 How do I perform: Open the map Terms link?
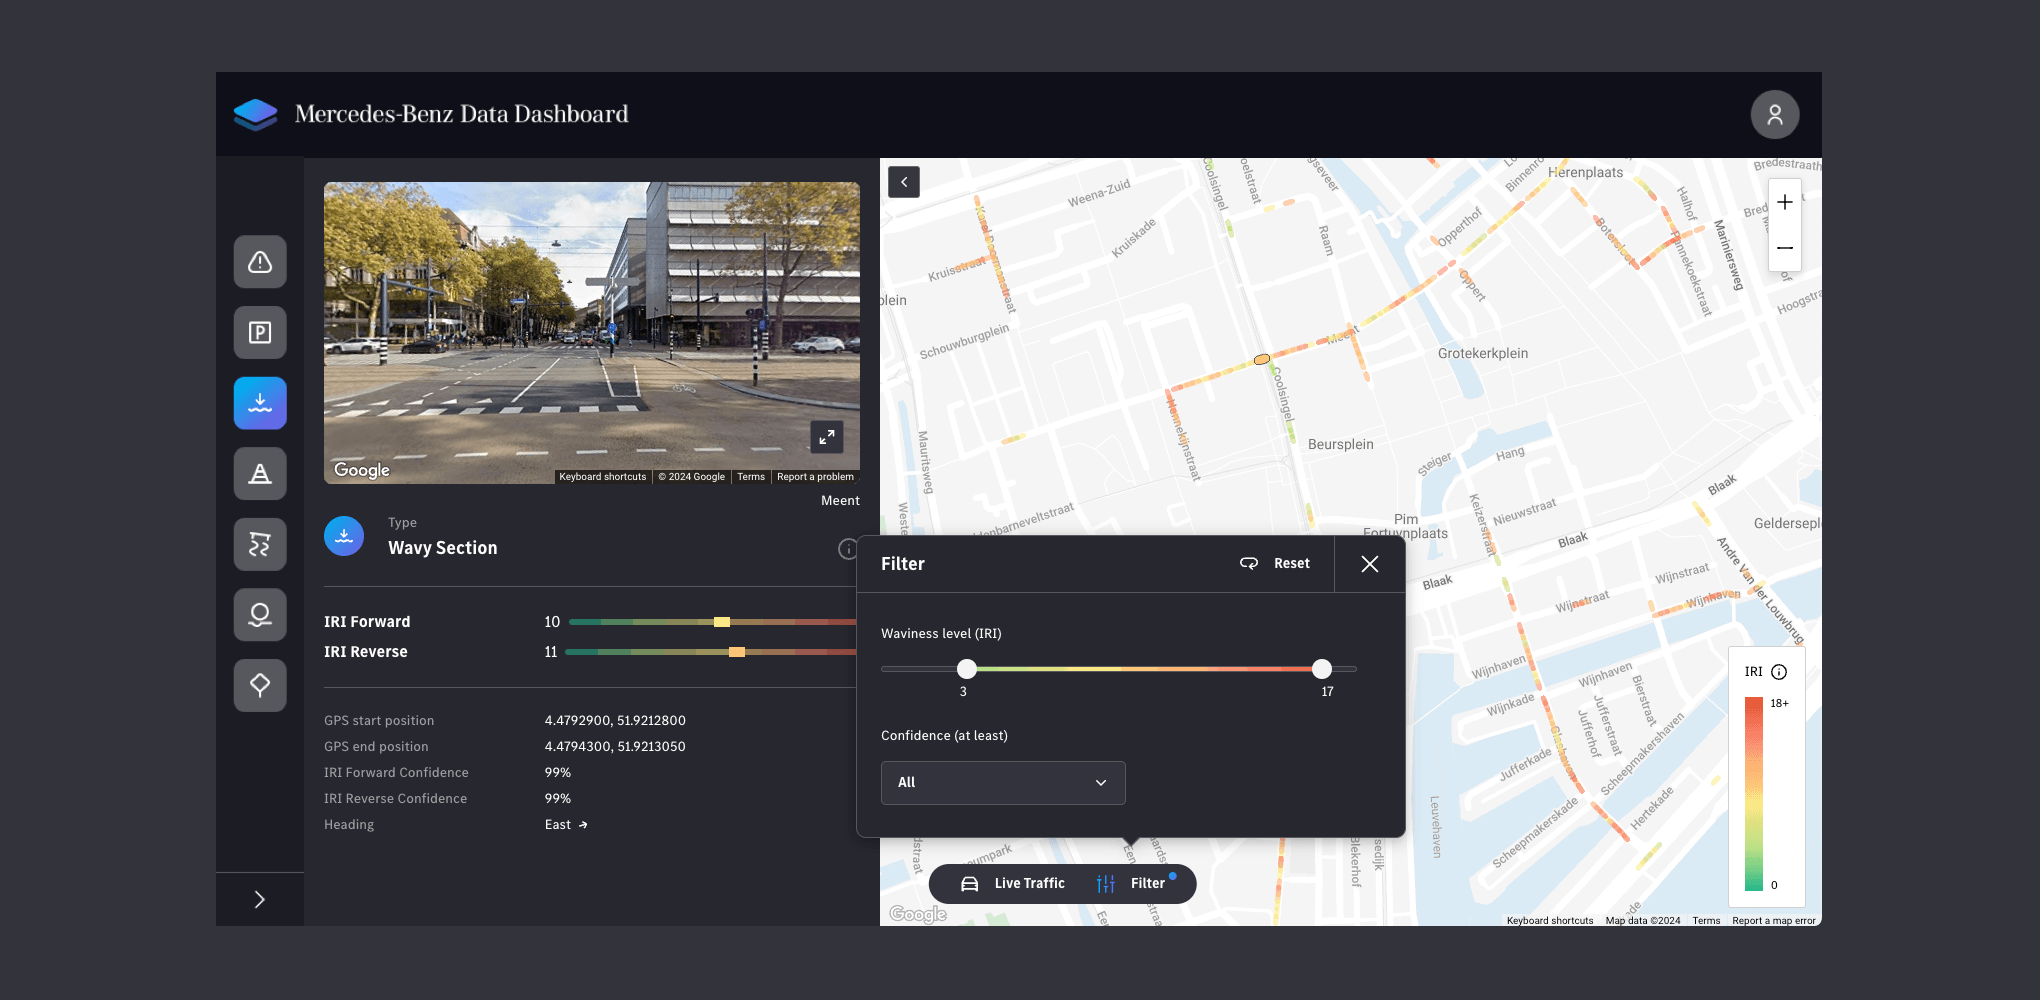tap(1706, 921)
